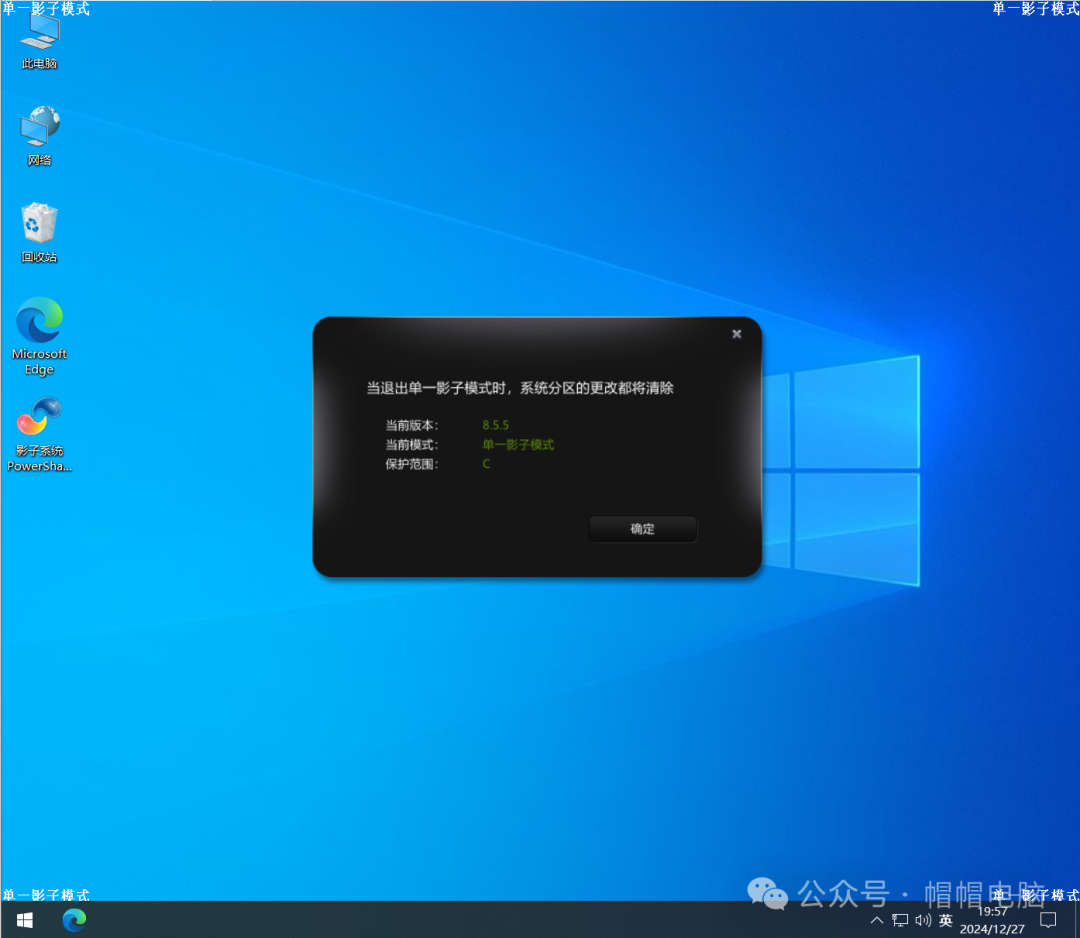Click the protection range value C
The width and height of the screenshot is (1080, 938).
(x=487, y=465)
